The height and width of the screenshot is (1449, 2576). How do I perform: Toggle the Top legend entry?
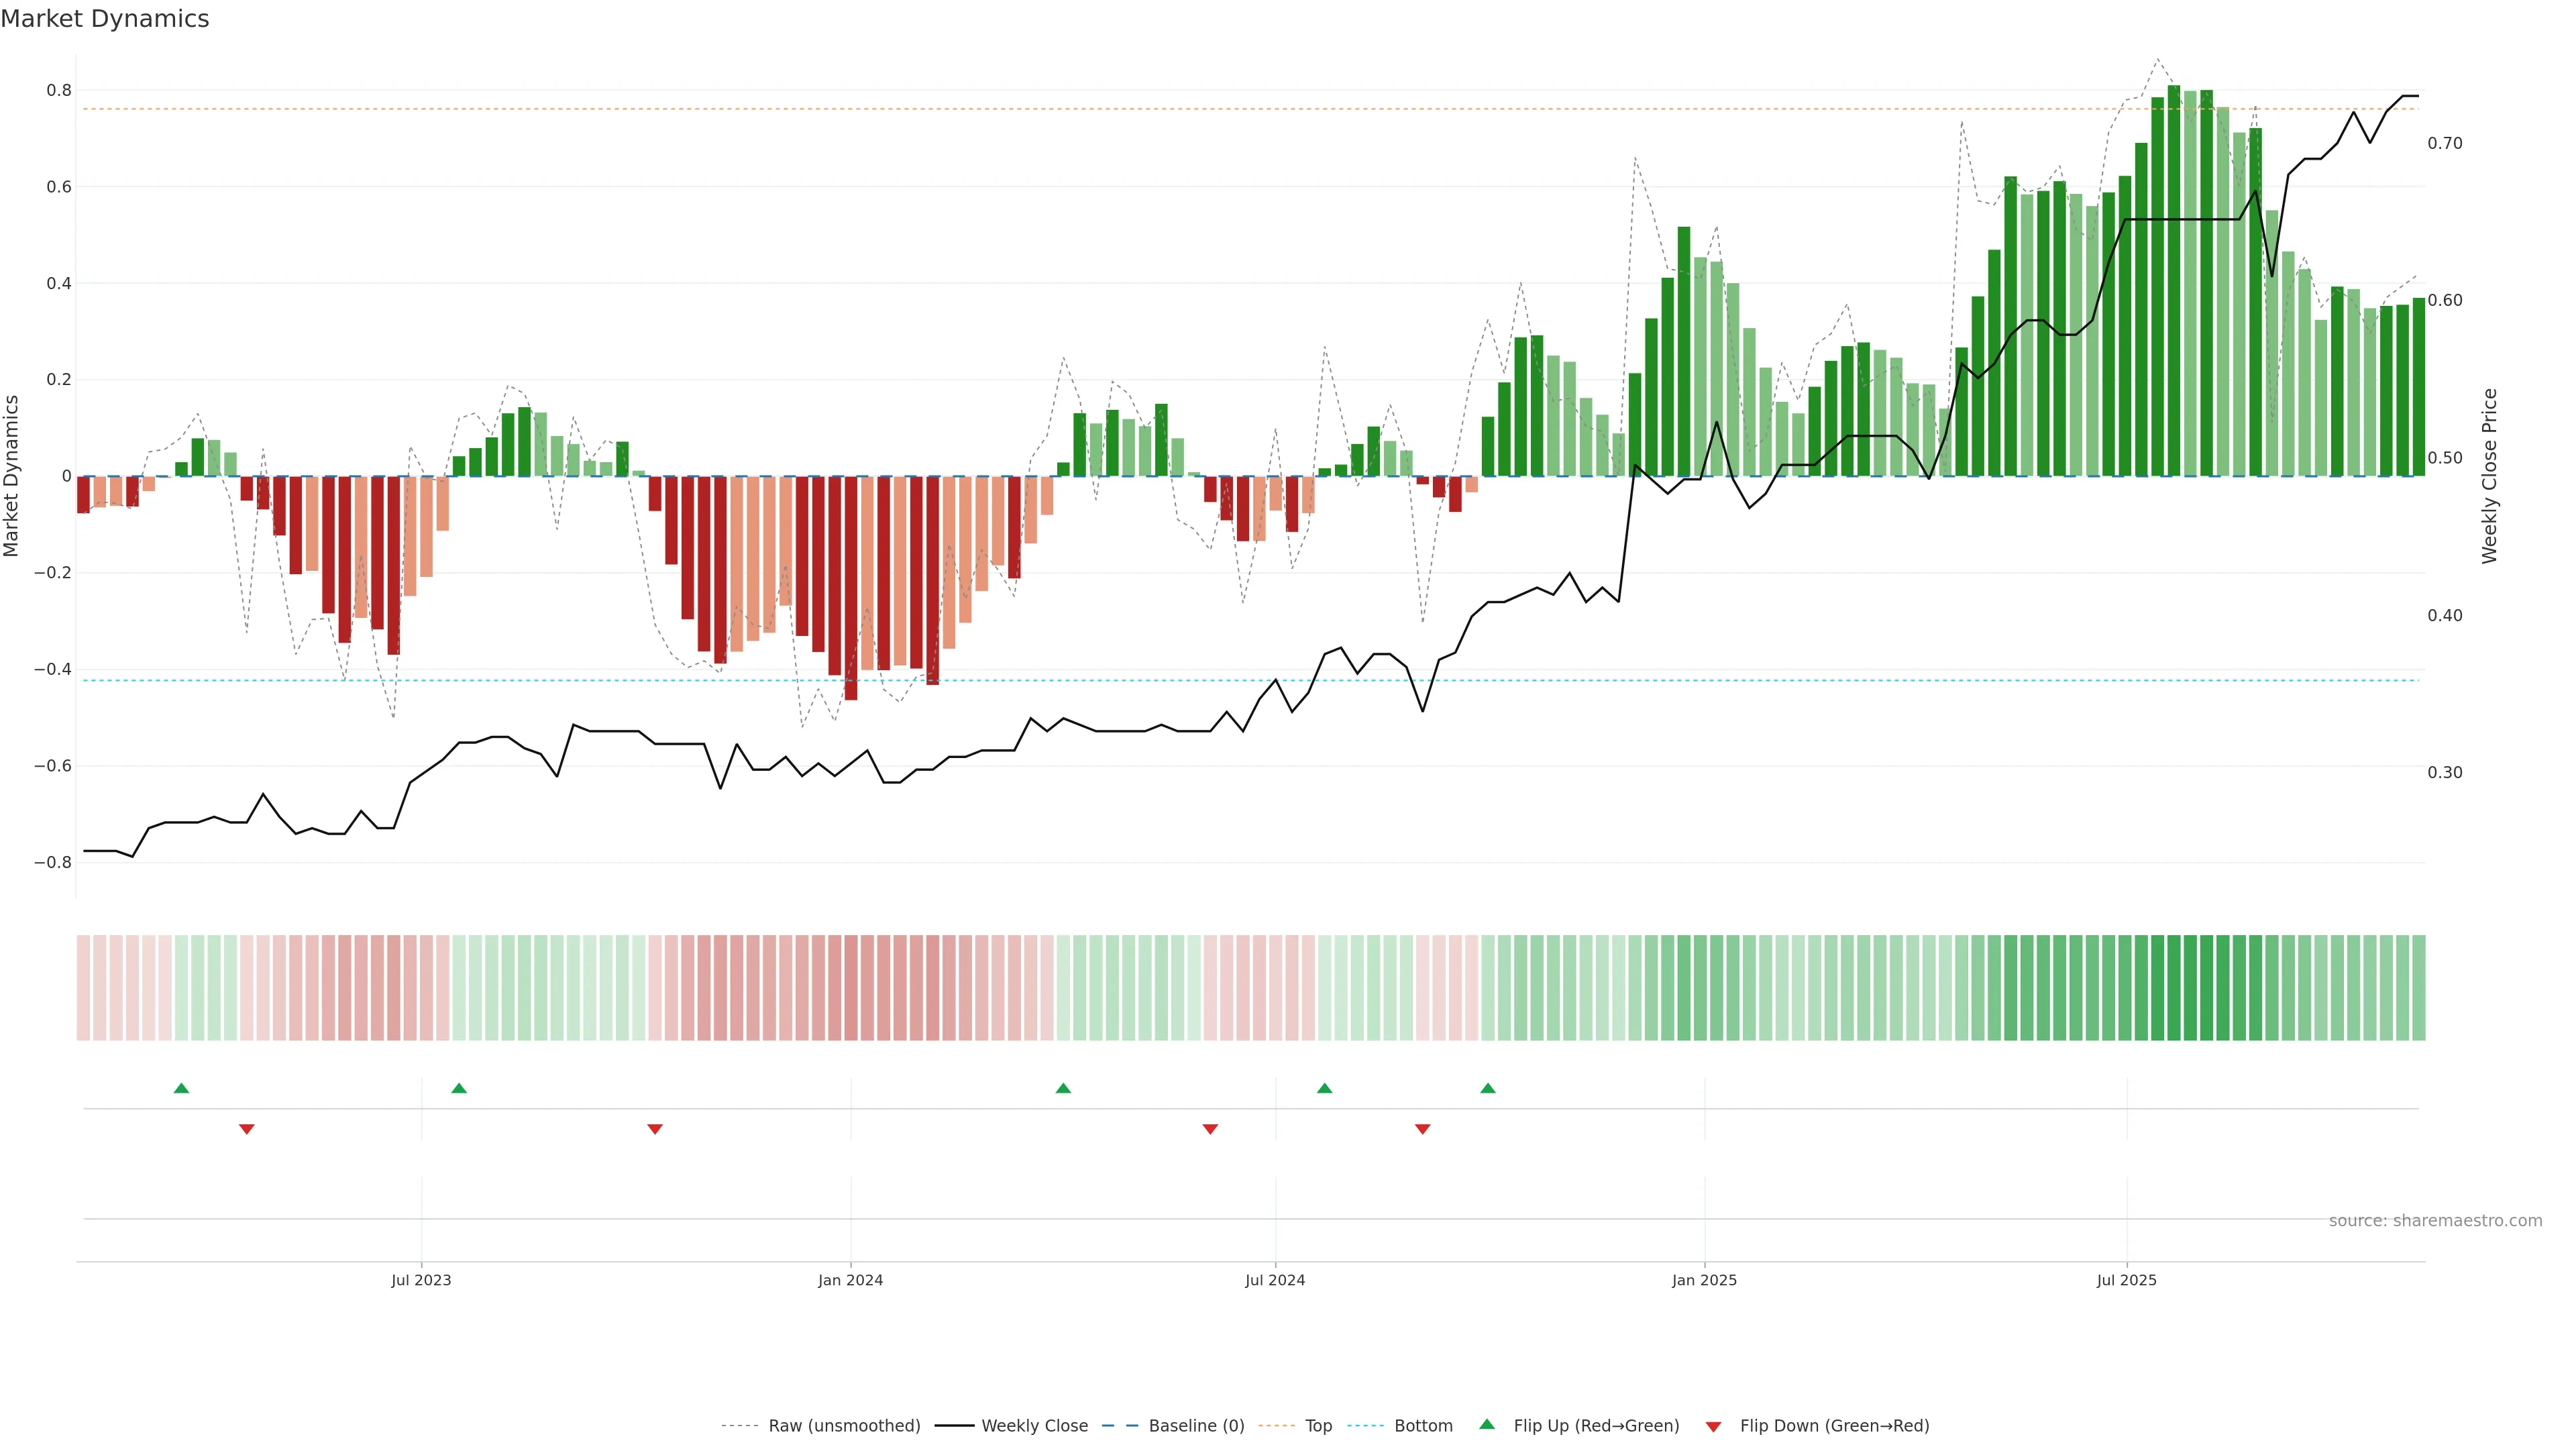1318,1426
